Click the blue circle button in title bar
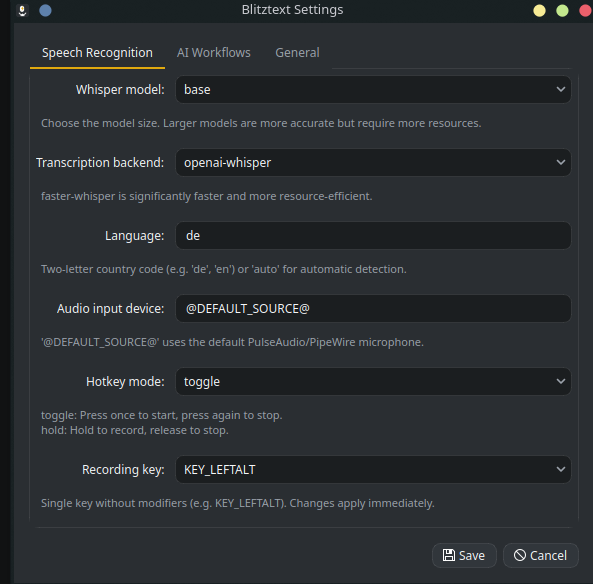593x584 pixels. coord(45,10)
